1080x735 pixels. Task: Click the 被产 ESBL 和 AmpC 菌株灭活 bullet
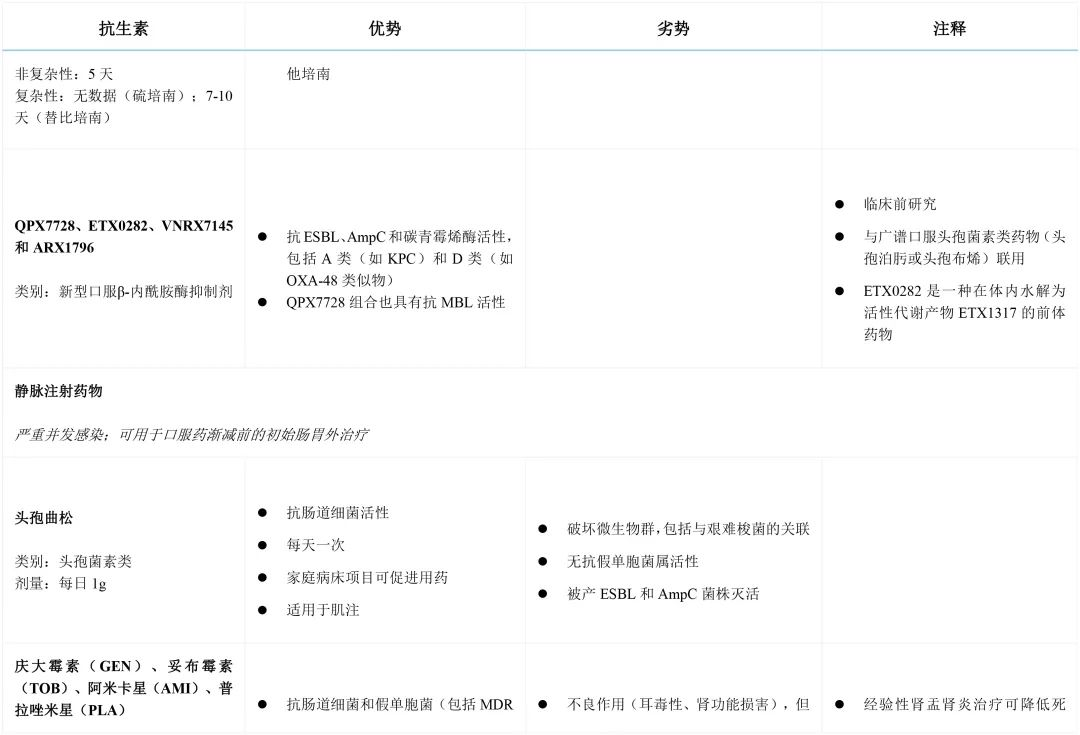pyautogui.click(x=662, y=594)
